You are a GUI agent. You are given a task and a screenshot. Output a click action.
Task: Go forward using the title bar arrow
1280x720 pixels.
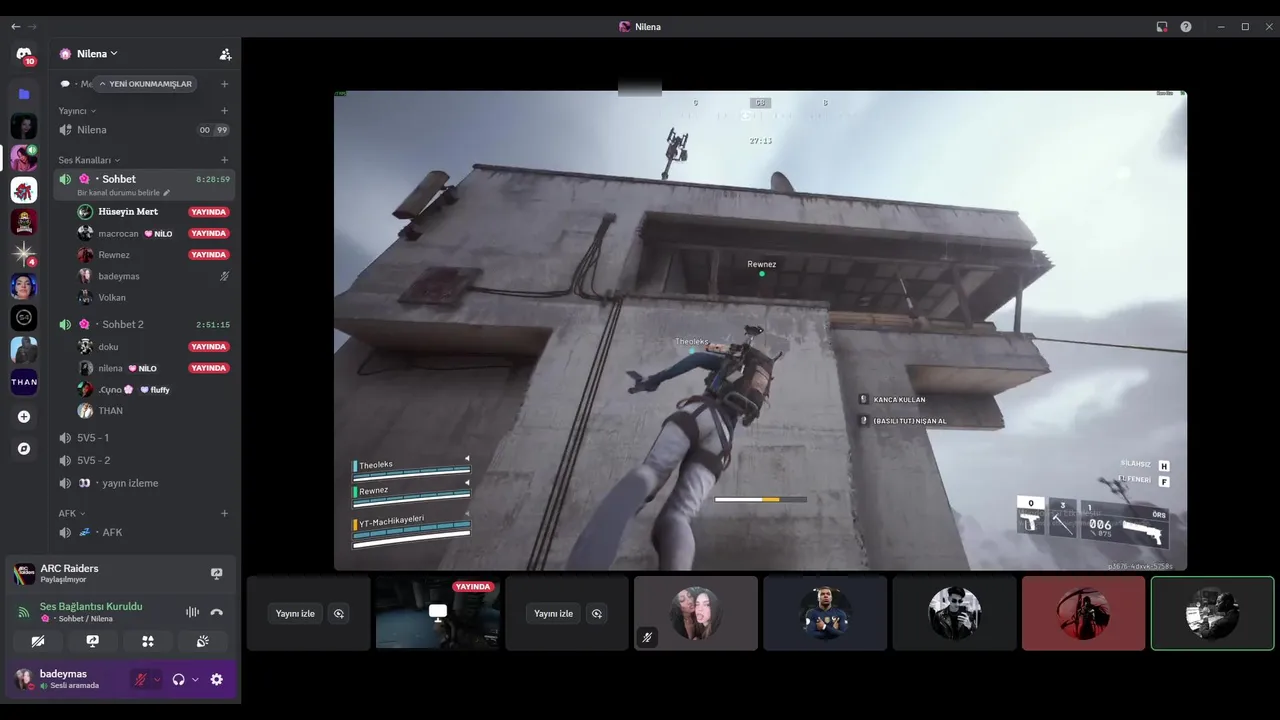pos(33,26)
